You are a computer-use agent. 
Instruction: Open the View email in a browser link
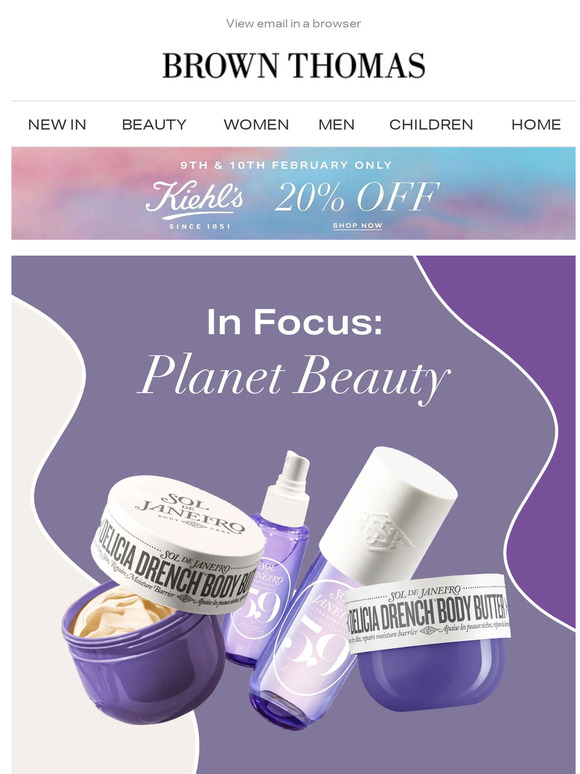pos(293,23)
